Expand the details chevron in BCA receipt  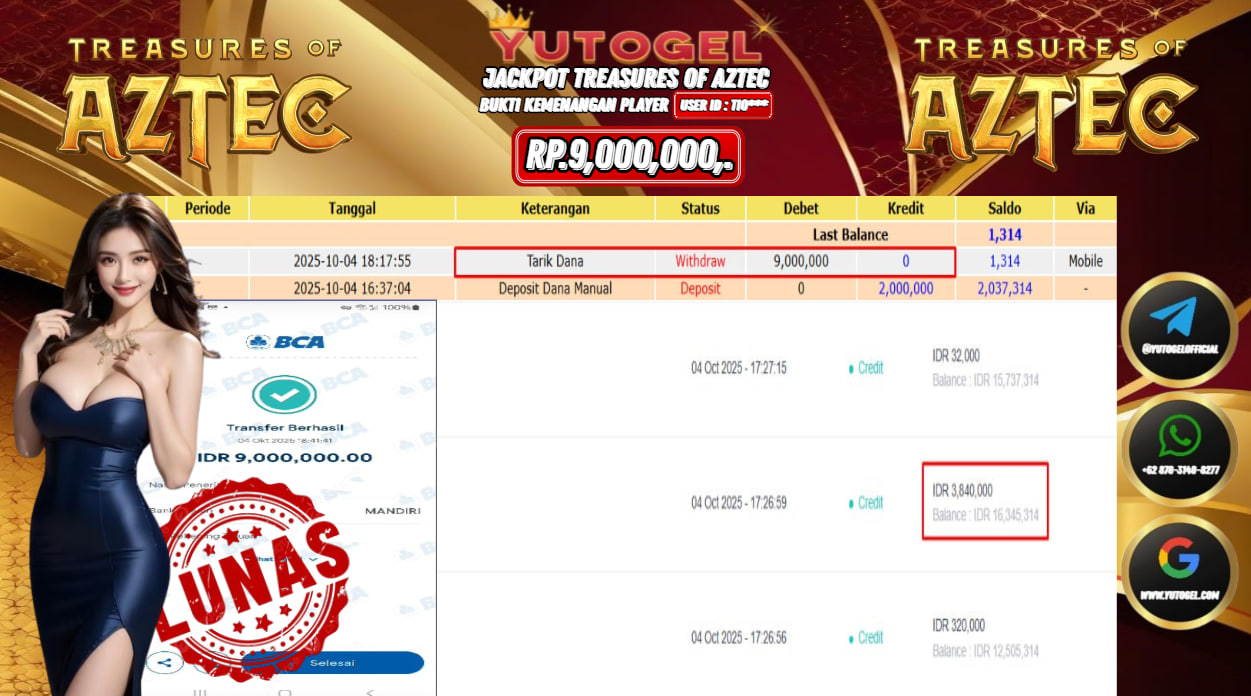click(x=314, y=558)
